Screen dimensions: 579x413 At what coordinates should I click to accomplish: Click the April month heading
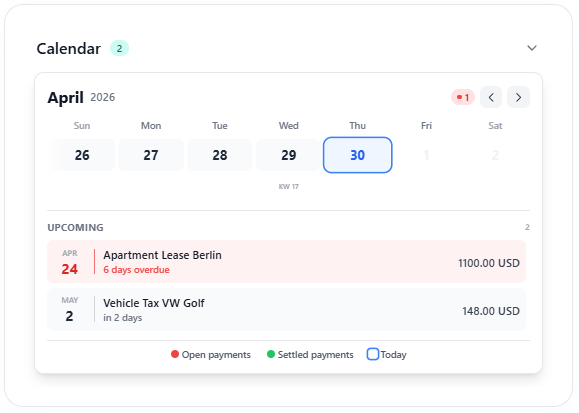65,98
